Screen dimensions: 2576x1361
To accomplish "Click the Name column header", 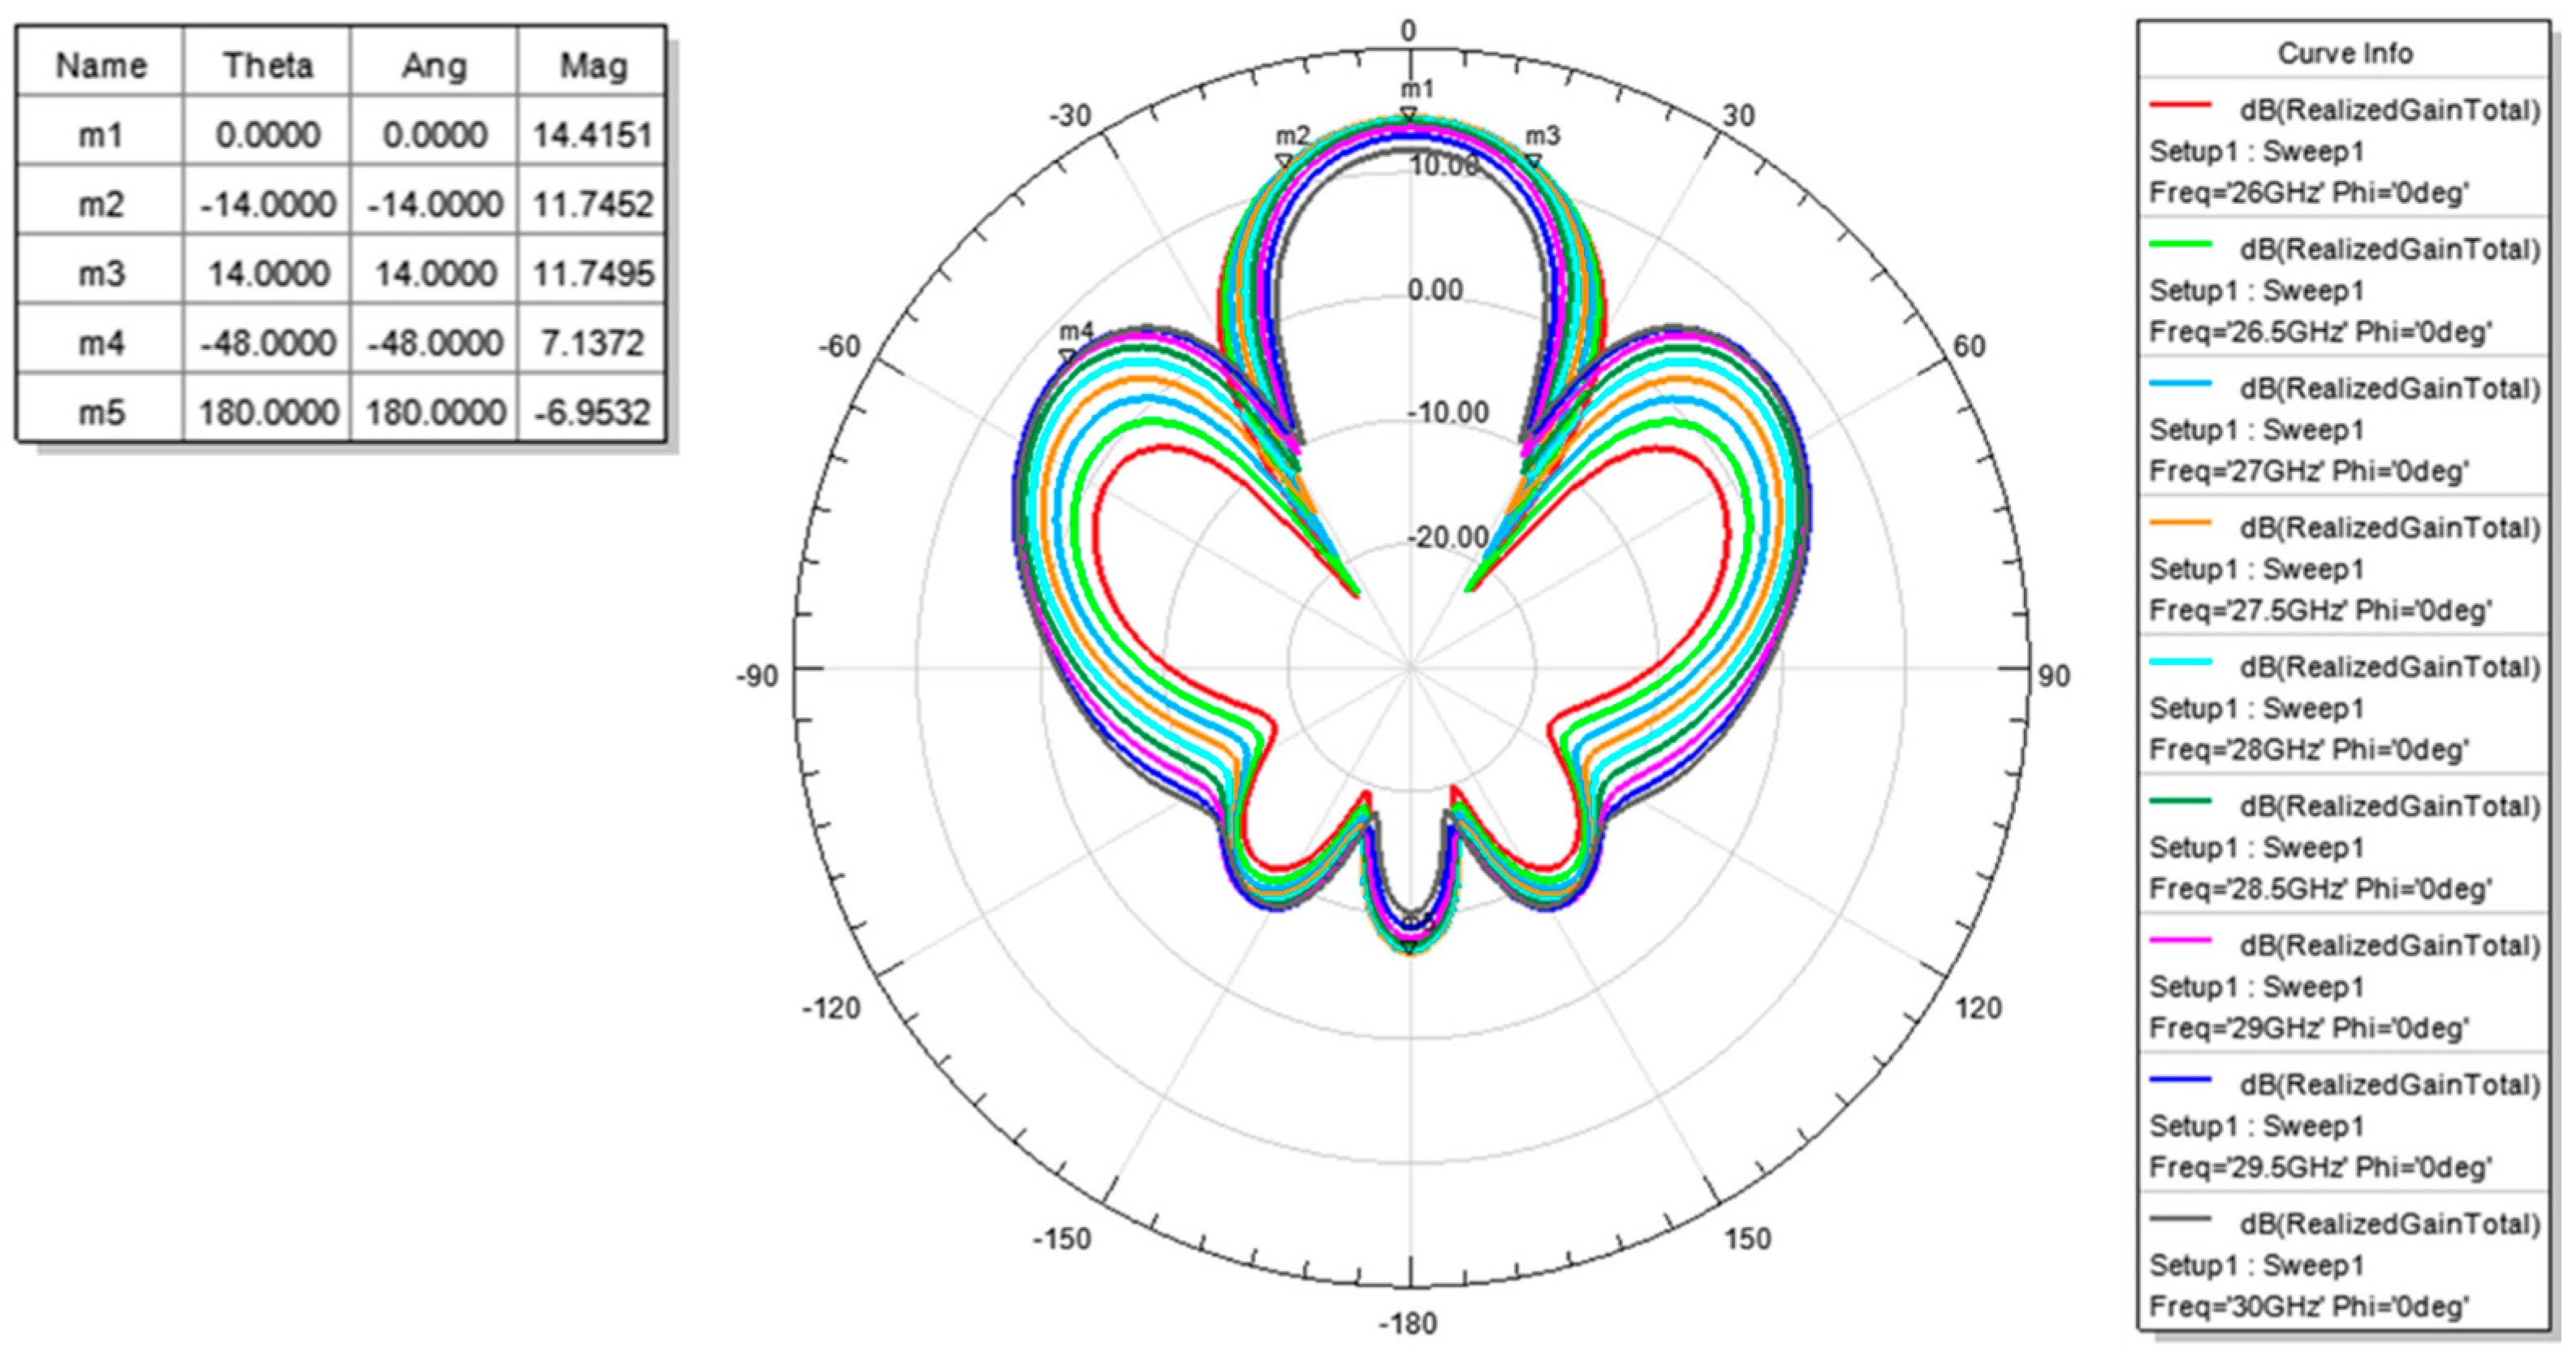I will click(101, 65).
